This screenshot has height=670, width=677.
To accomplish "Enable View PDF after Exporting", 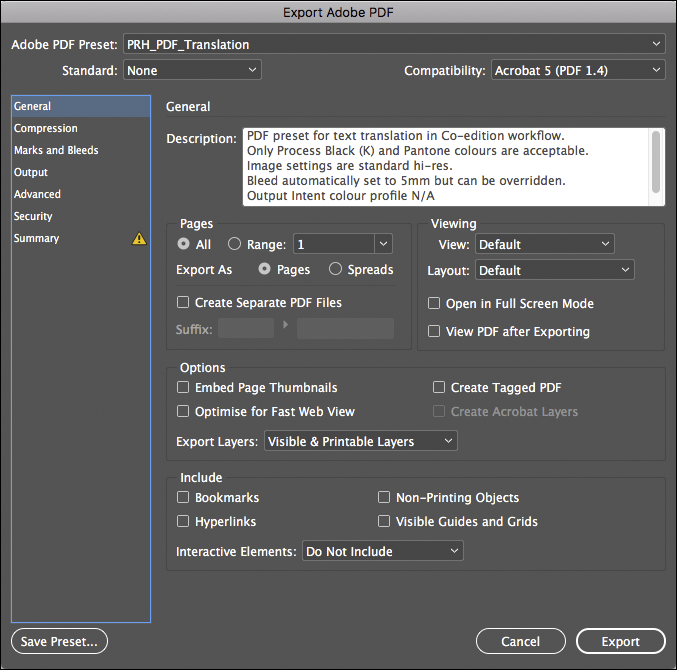I will coord(434,331).
